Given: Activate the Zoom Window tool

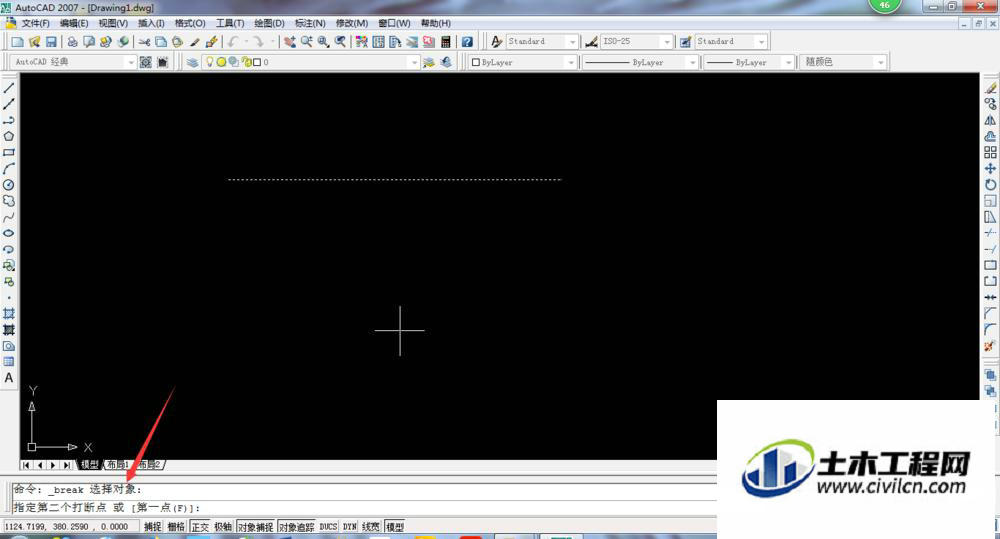Looking at the screenshot, I should click(323, 41).
